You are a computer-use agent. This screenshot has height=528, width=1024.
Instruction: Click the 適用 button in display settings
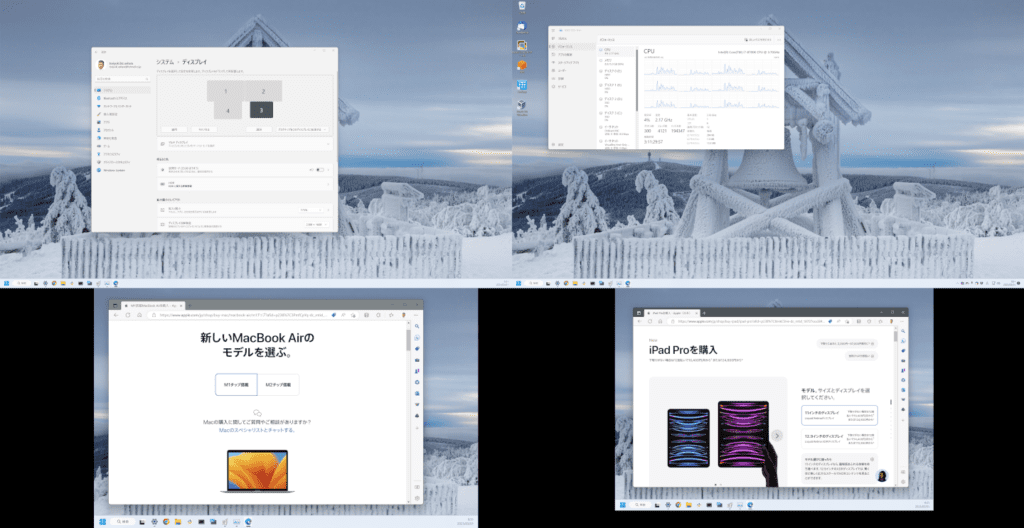pos(174,129)
